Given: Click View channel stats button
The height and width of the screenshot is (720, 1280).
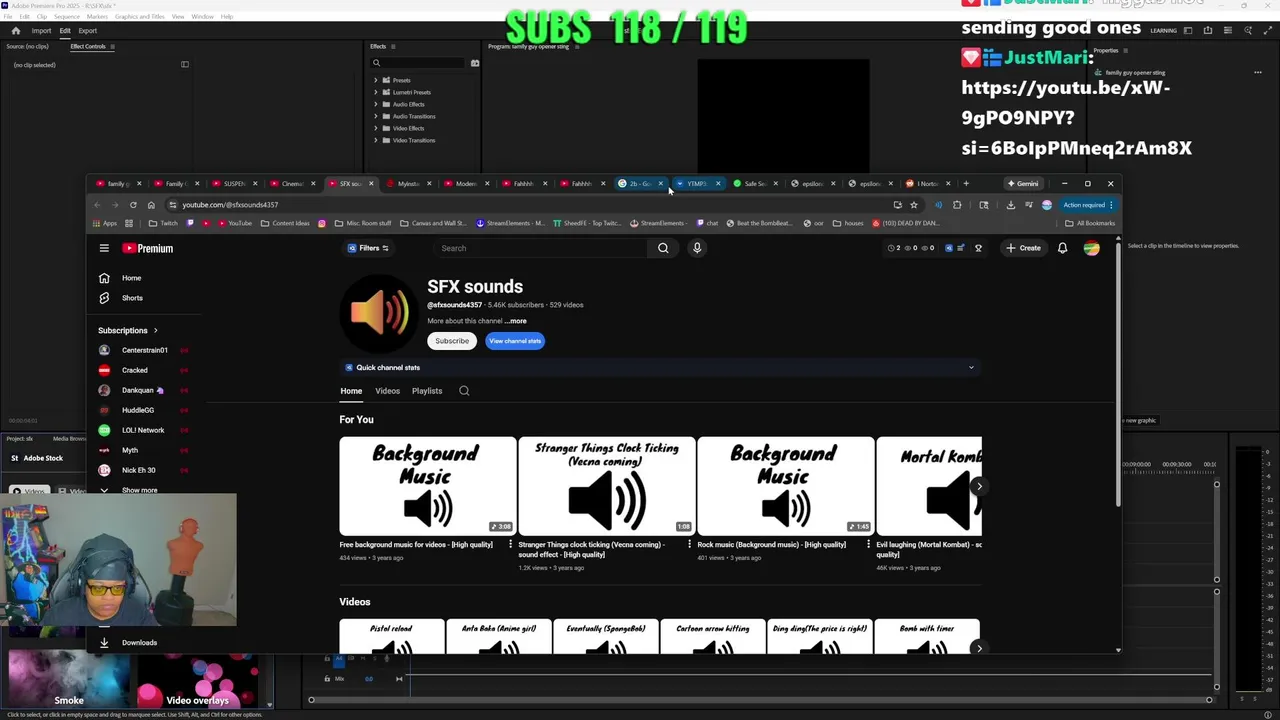Looking at the screenshot, I should [515, 341].
